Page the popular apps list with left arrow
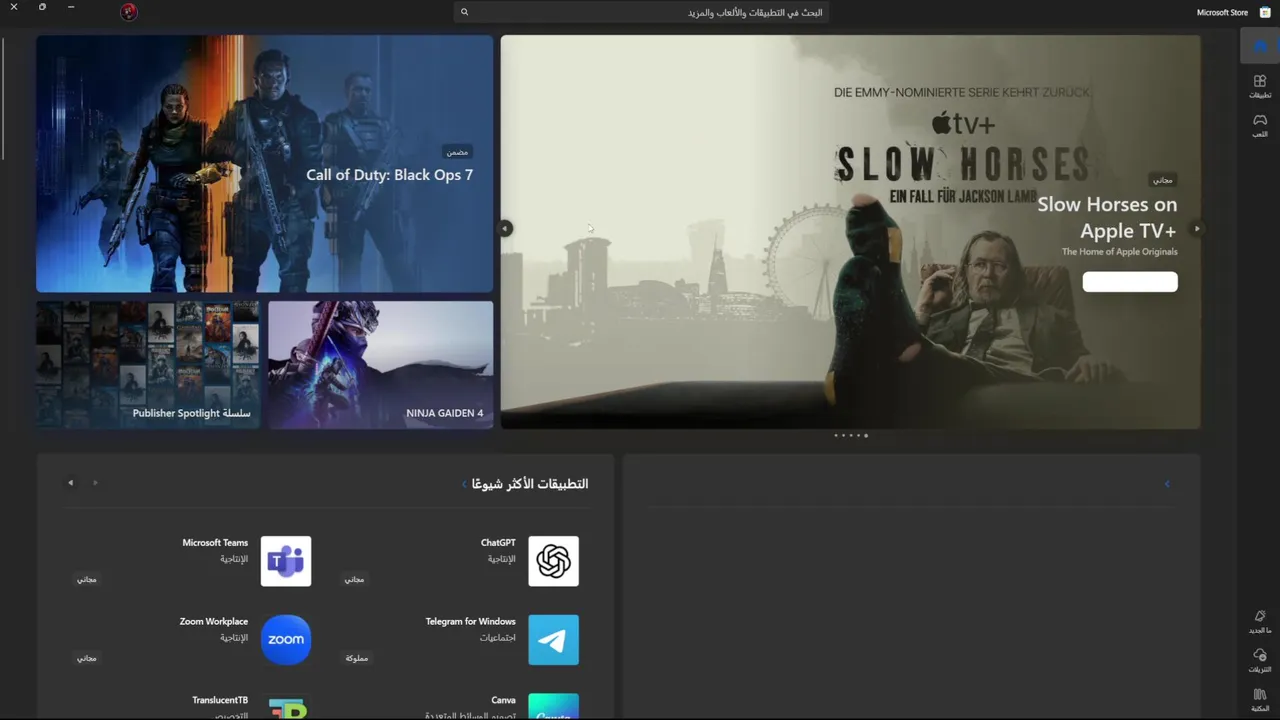 tap(70, 483)
